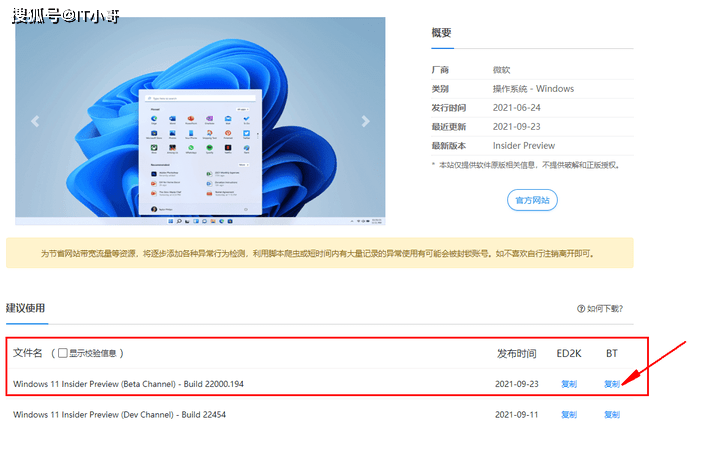Click the Windows 11 Insider Preview (Beta Channel) file name
The image size is (720, 450).
pyautogui.click(x=128, y=384)
